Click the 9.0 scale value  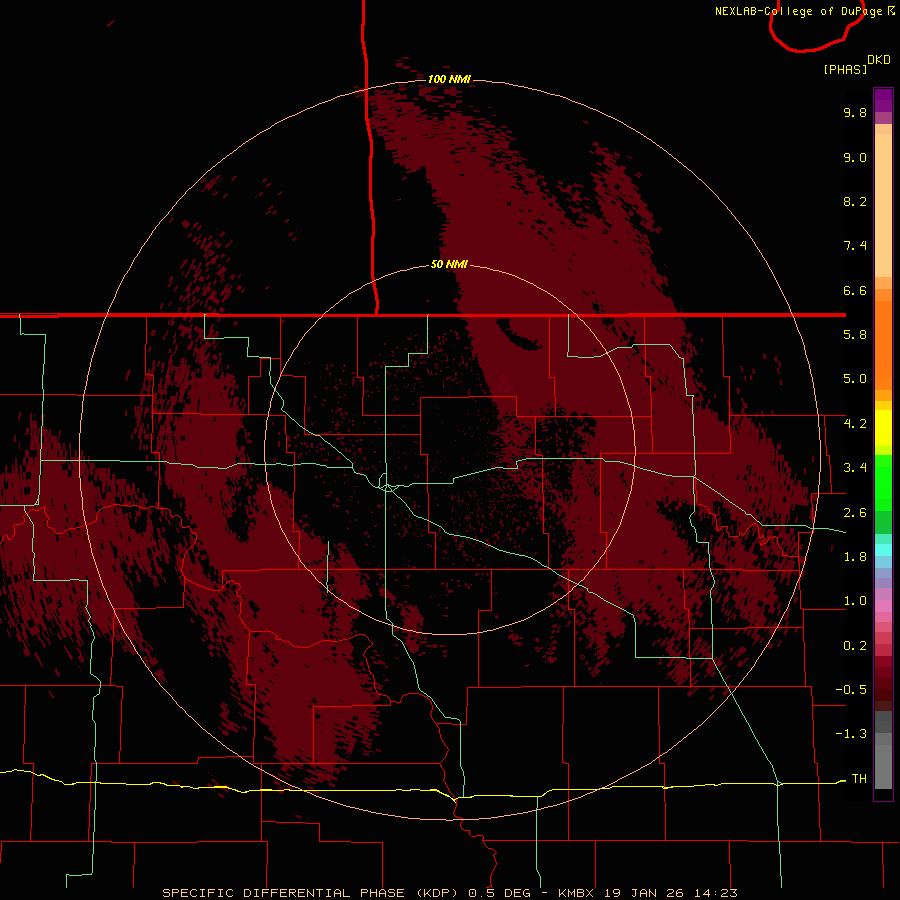855,157
